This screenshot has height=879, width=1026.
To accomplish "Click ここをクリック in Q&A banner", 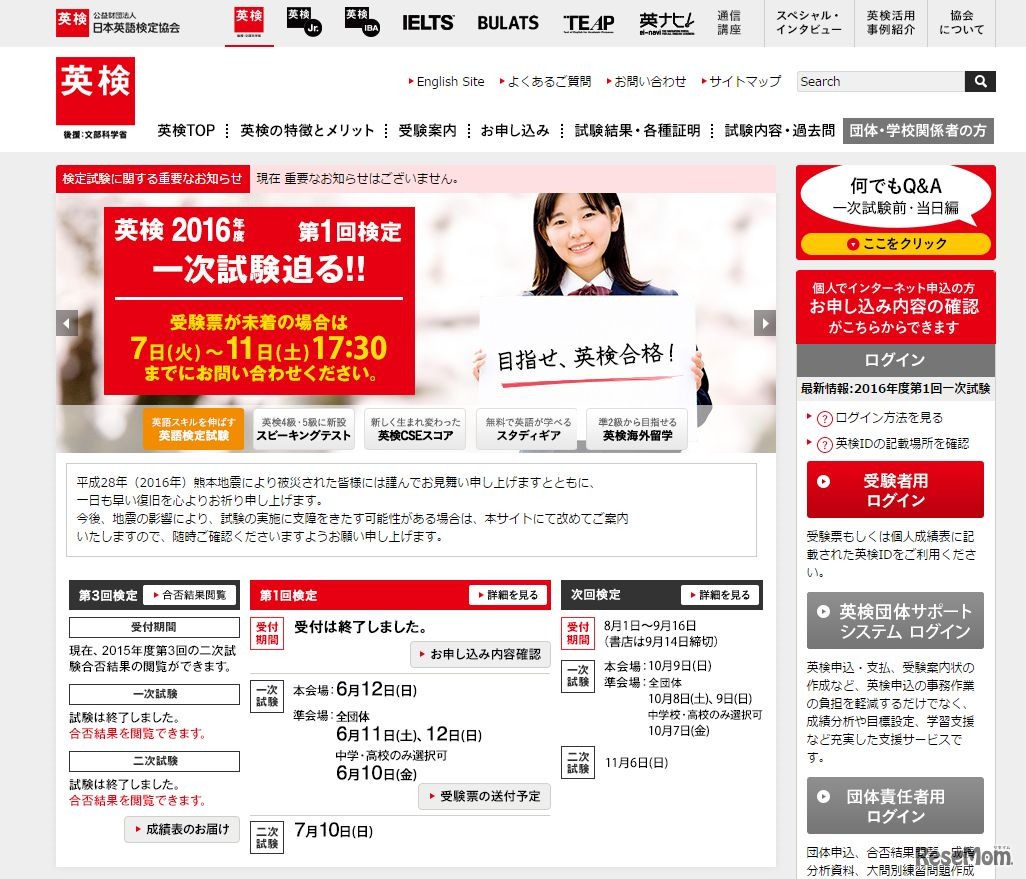I will pos(896,243).
